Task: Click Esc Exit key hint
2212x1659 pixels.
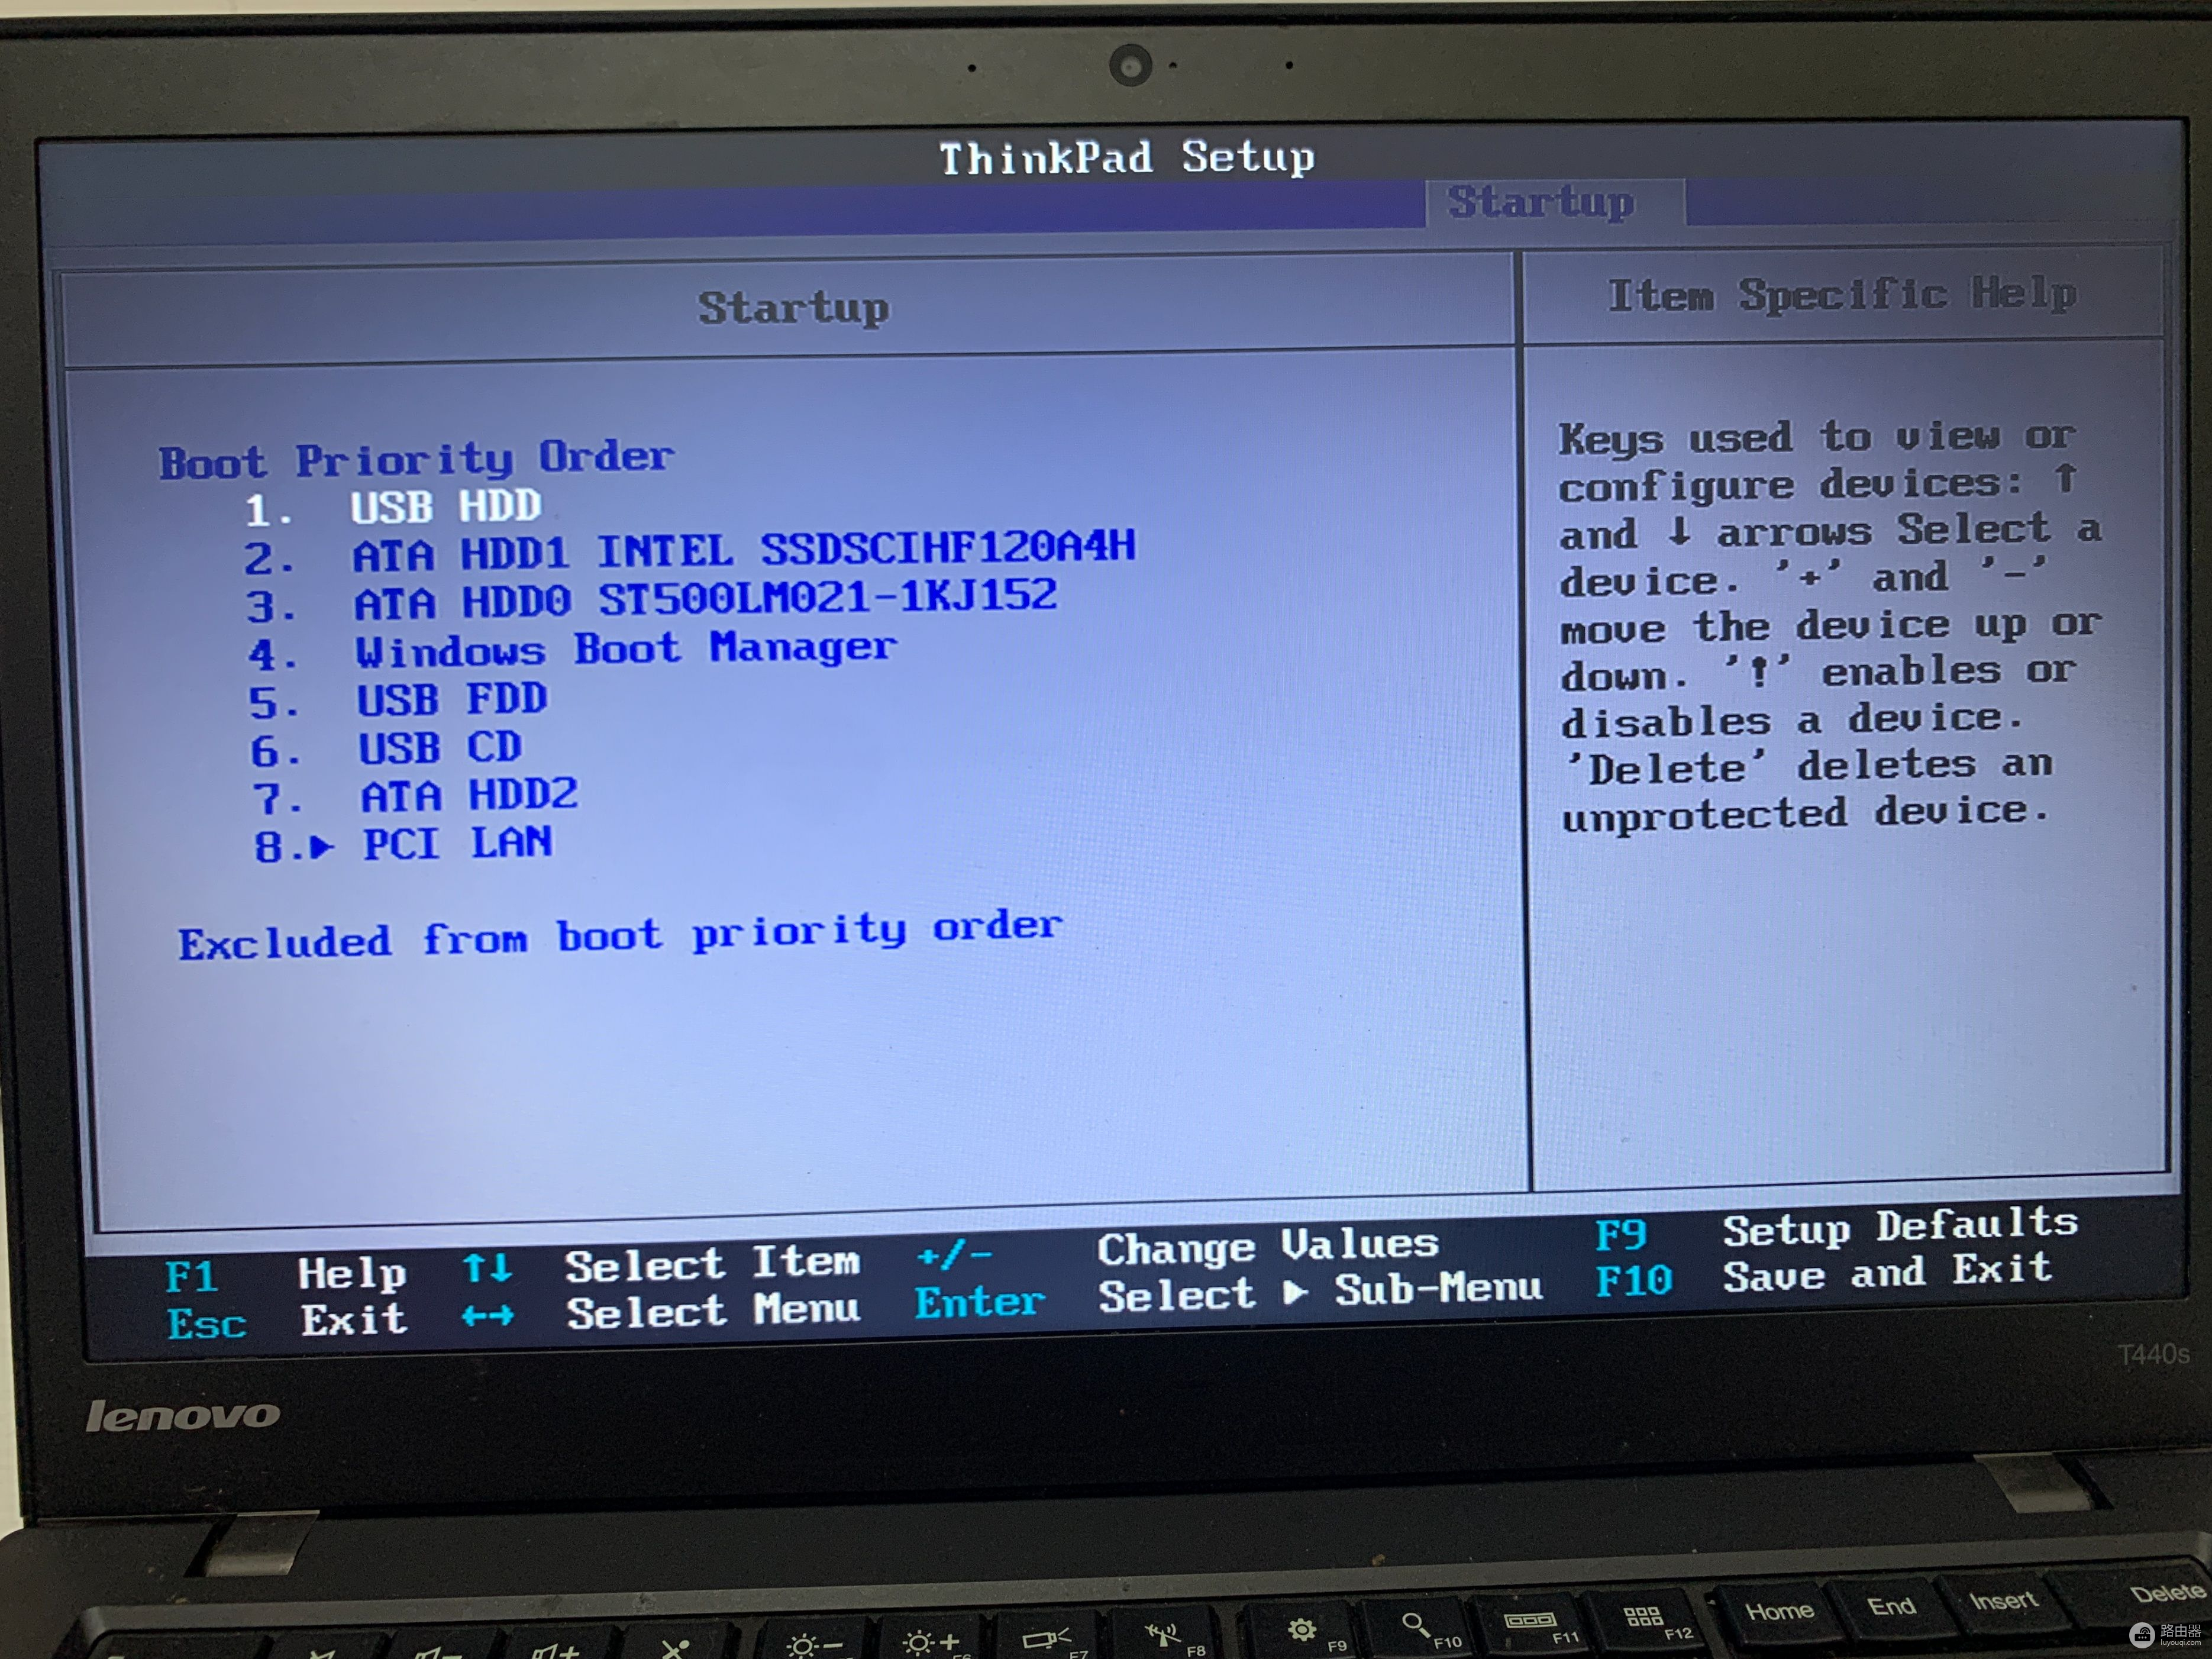Action: click(x=206, y=1324)
